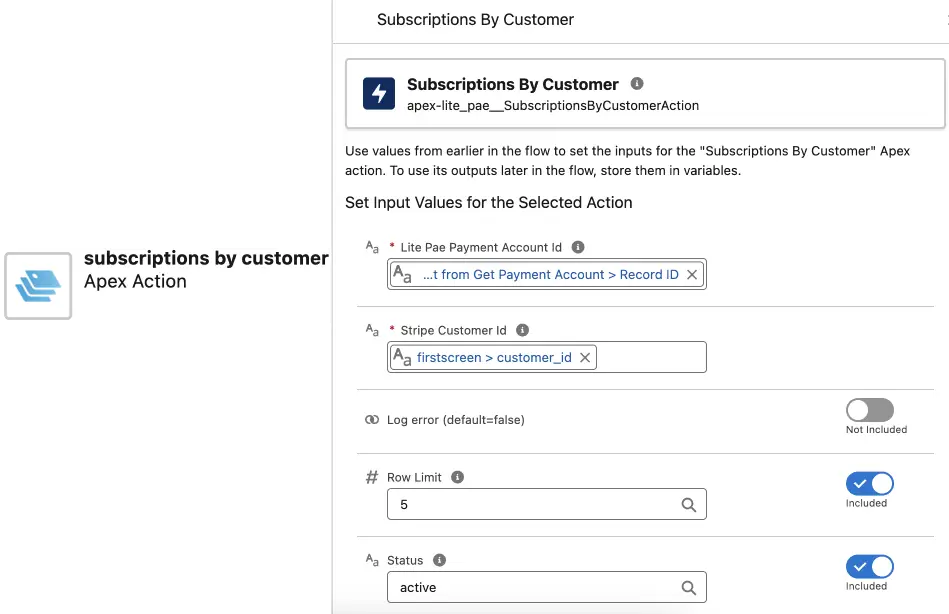This screenshot has height=614, width=949.
Task: Click the 'Not Included' label under Log error toggle
Action: [876, 429]
